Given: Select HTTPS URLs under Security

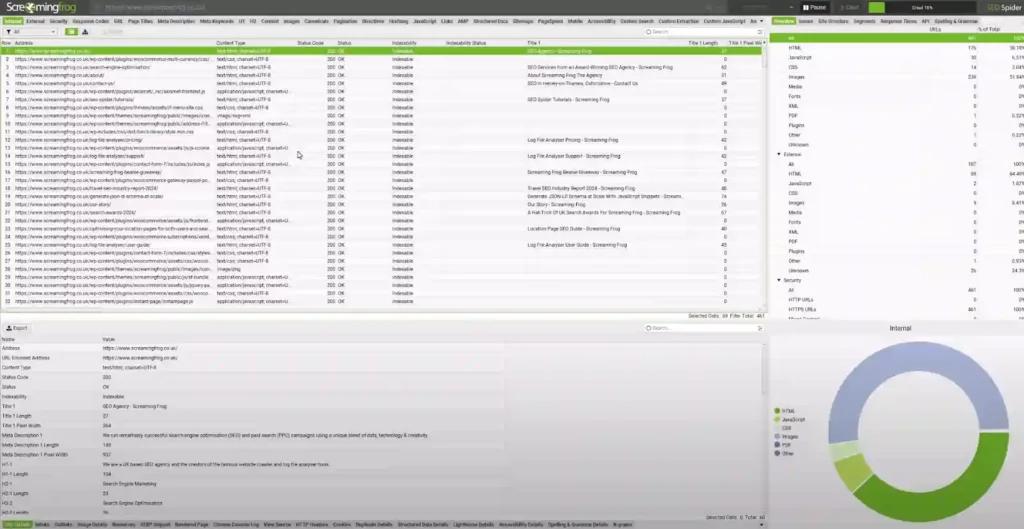Looking at the screenshot, I should [802, 309].
